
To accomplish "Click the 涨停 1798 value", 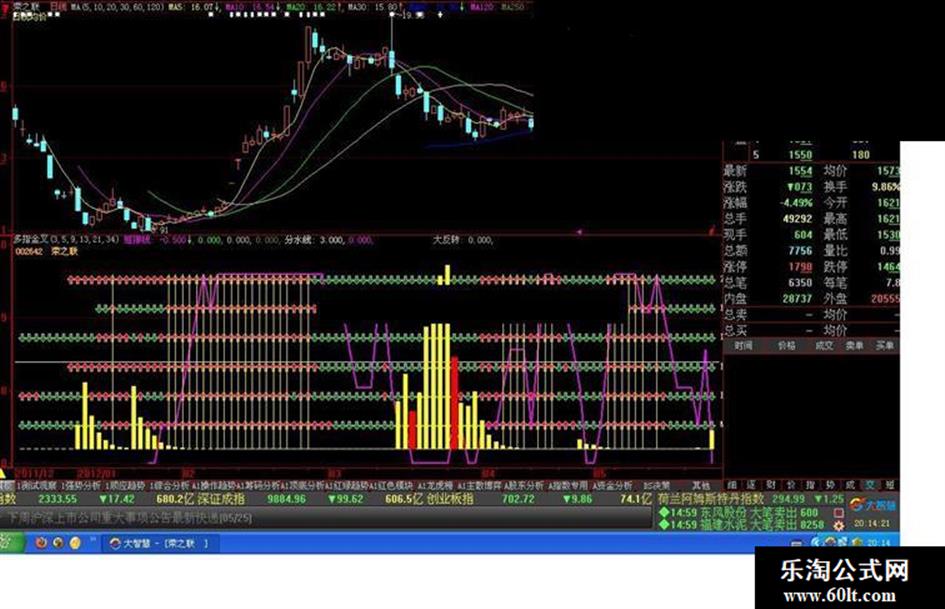I will (800, 266).
